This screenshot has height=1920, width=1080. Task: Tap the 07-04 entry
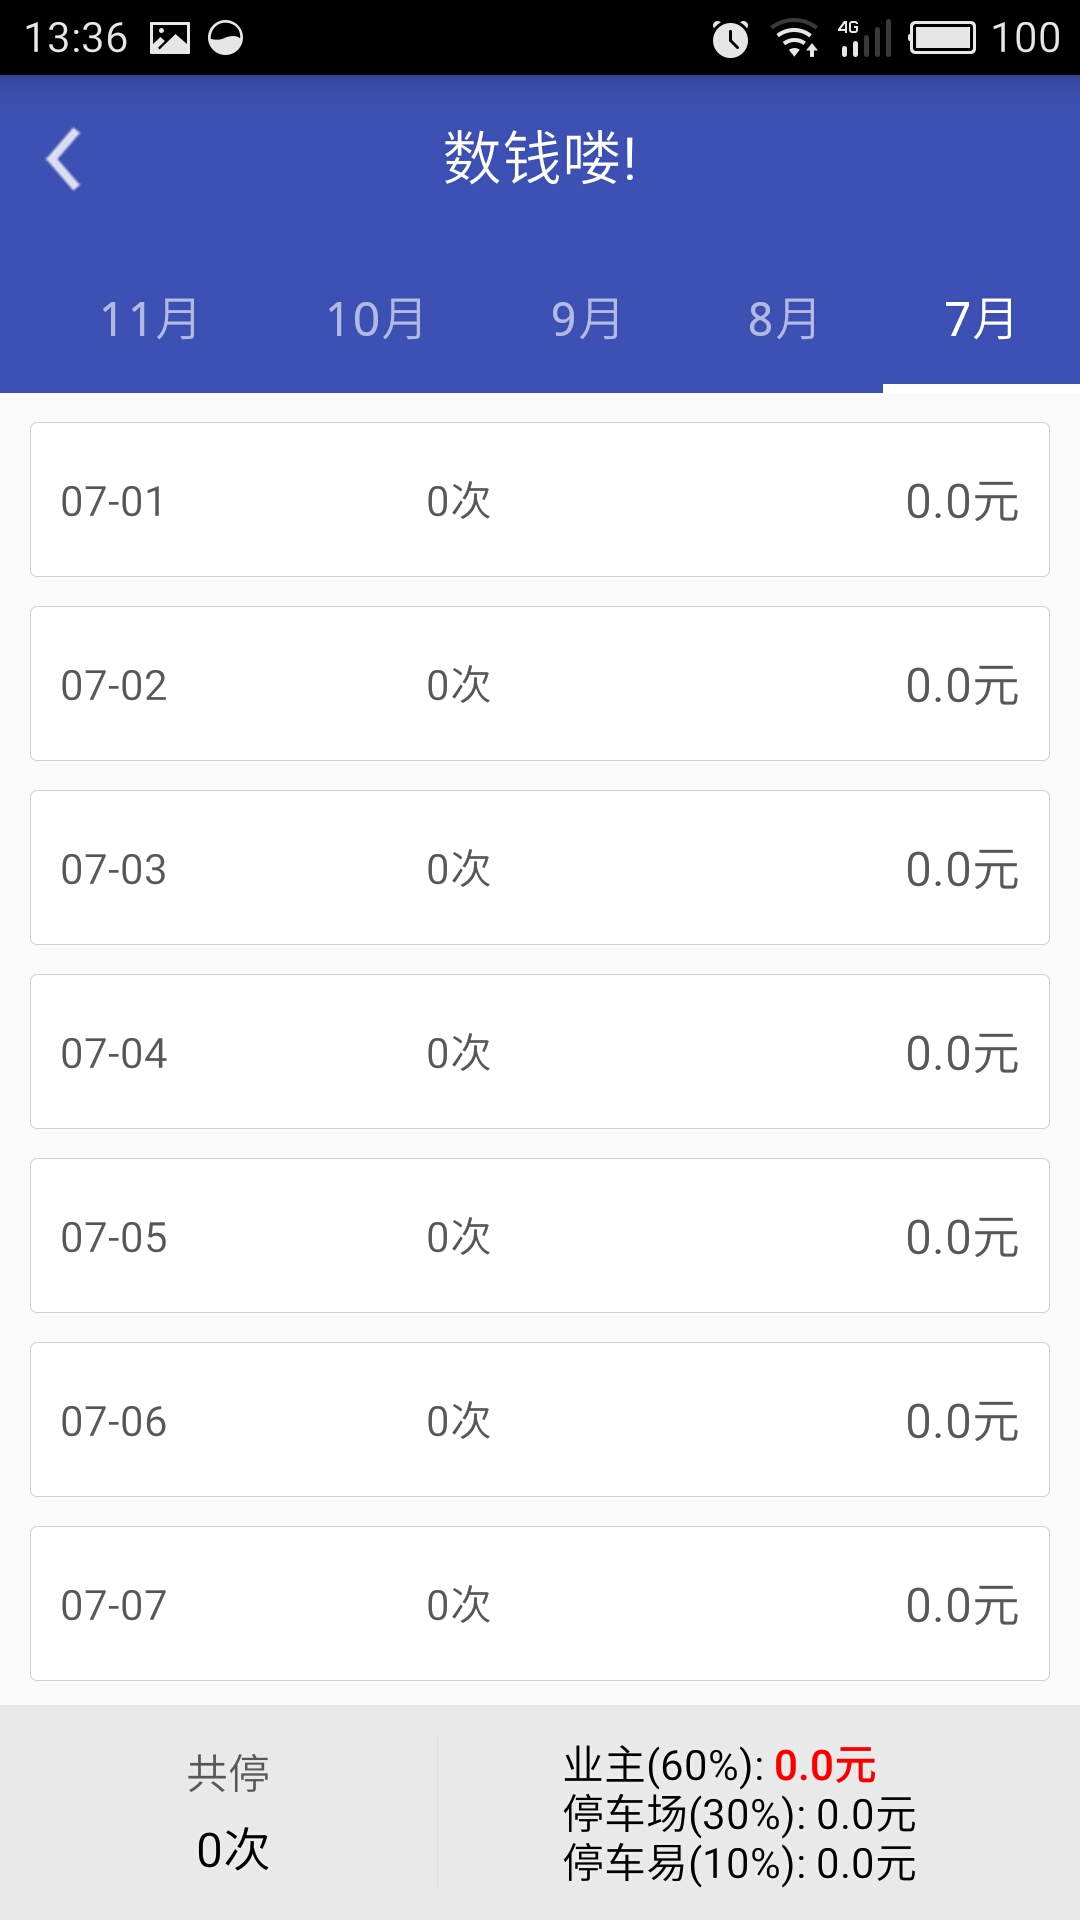tap(540, 1052)
